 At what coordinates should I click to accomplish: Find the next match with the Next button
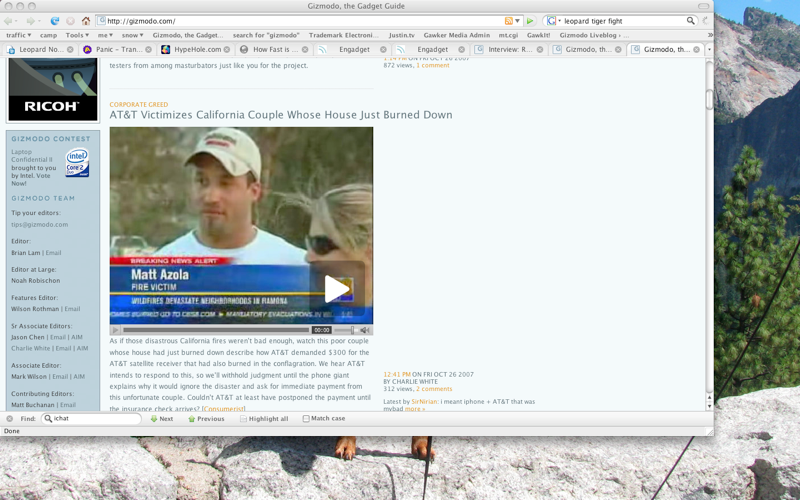tap(162, 418)
